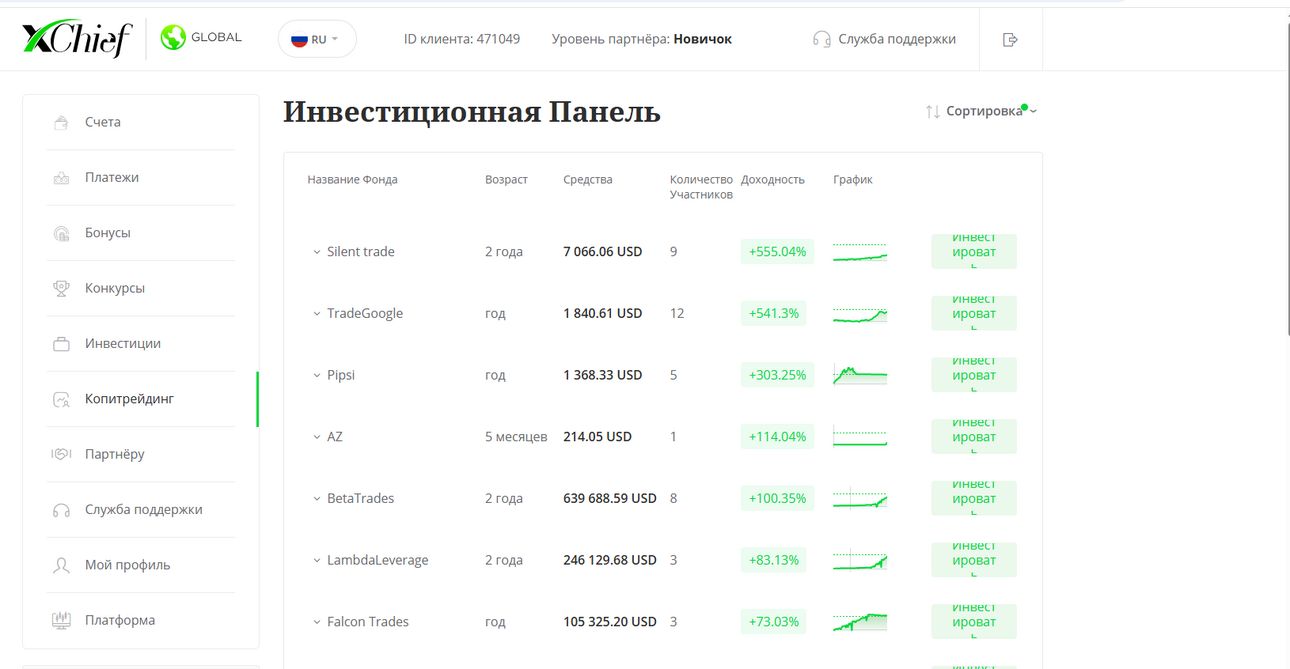The width and height of the screenshot is (1290, 669).
Task: Click the invest button for Silent trade
Action: tap(974, 251)
